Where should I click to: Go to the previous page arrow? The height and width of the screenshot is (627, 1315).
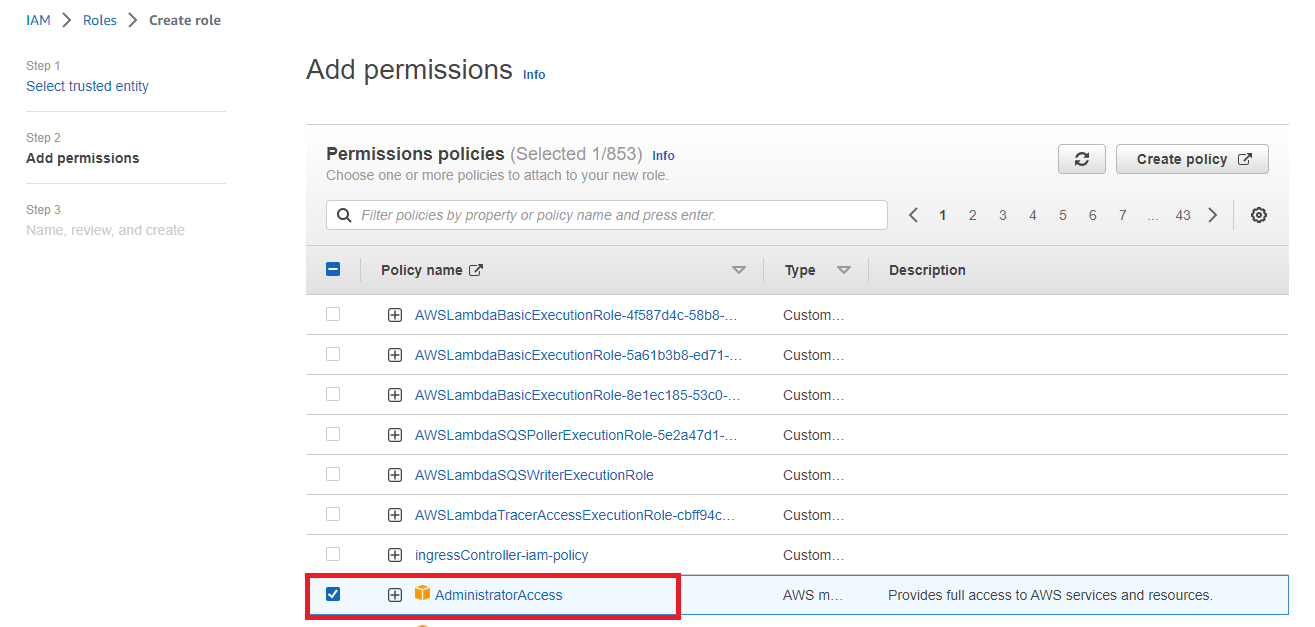point(913,215)
